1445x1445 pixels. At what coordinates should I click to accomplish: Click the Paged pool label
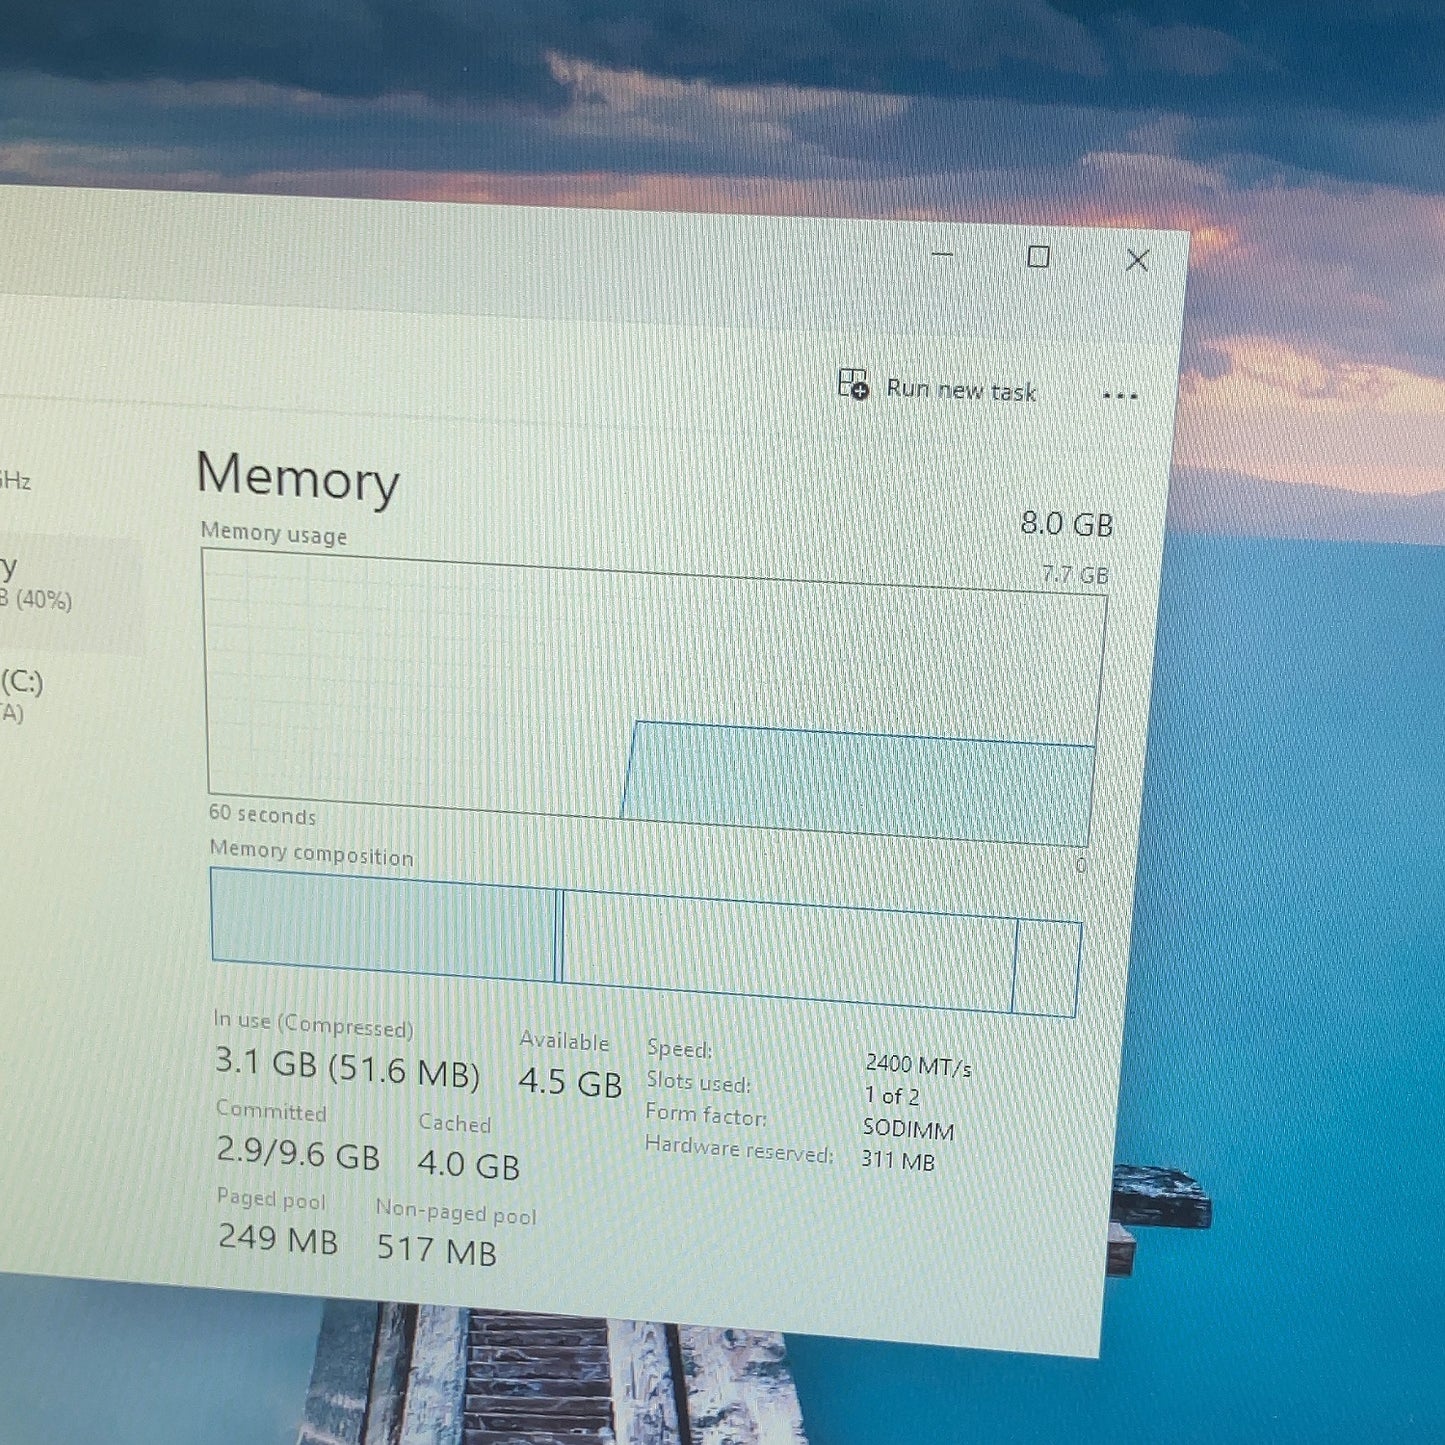pos(271,1198)
